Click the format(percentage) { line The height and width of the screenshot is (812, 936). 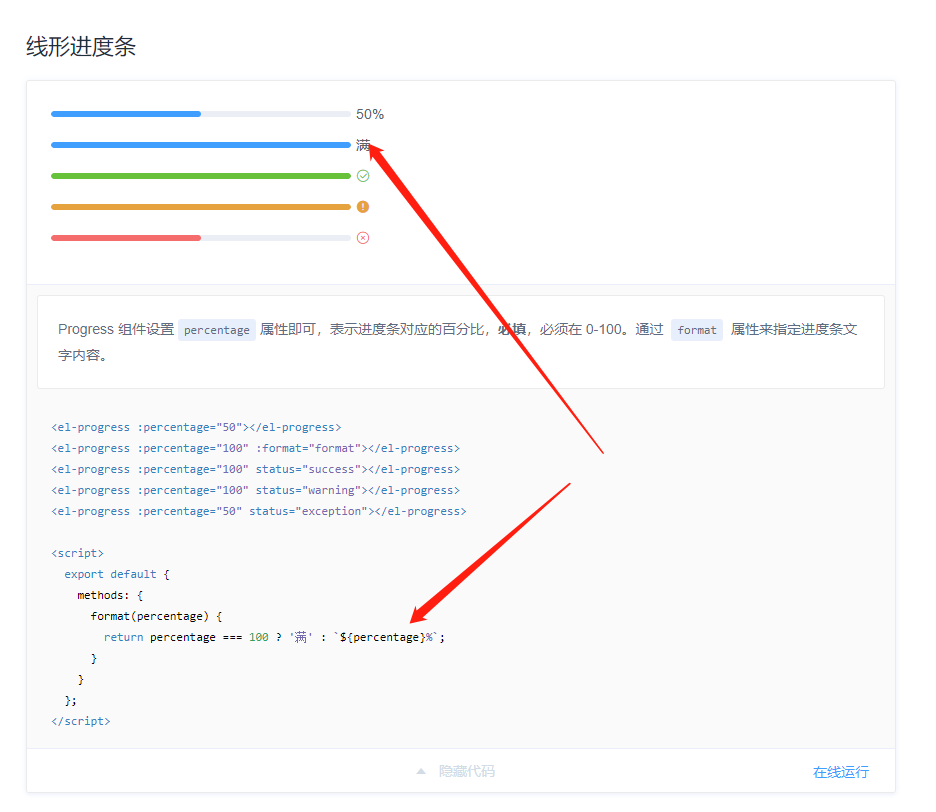pos(156,616)
